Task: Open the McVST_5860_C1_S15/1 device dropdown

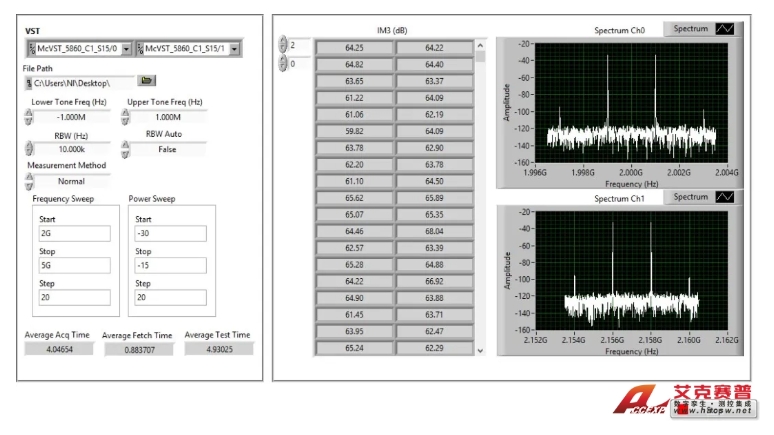Action: pos(235,49)
